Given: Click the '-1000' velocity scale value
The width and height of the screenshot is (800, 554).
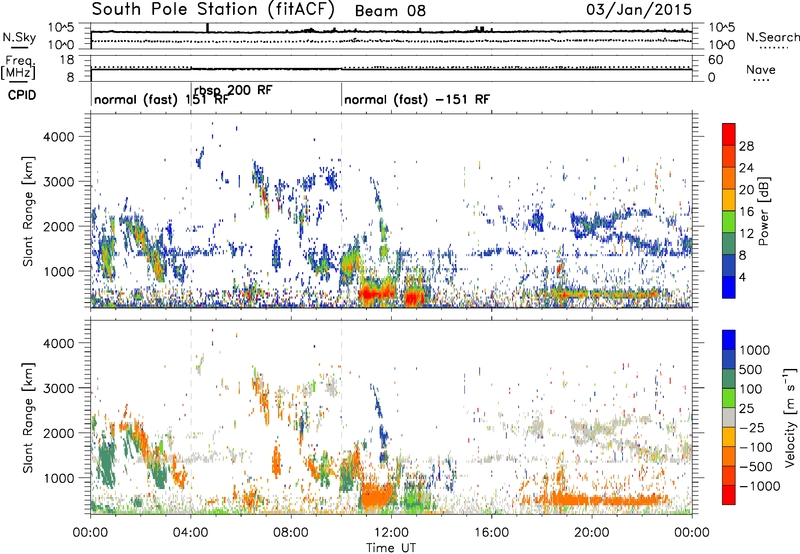Looking at the screenshot, I should (760, 486).
